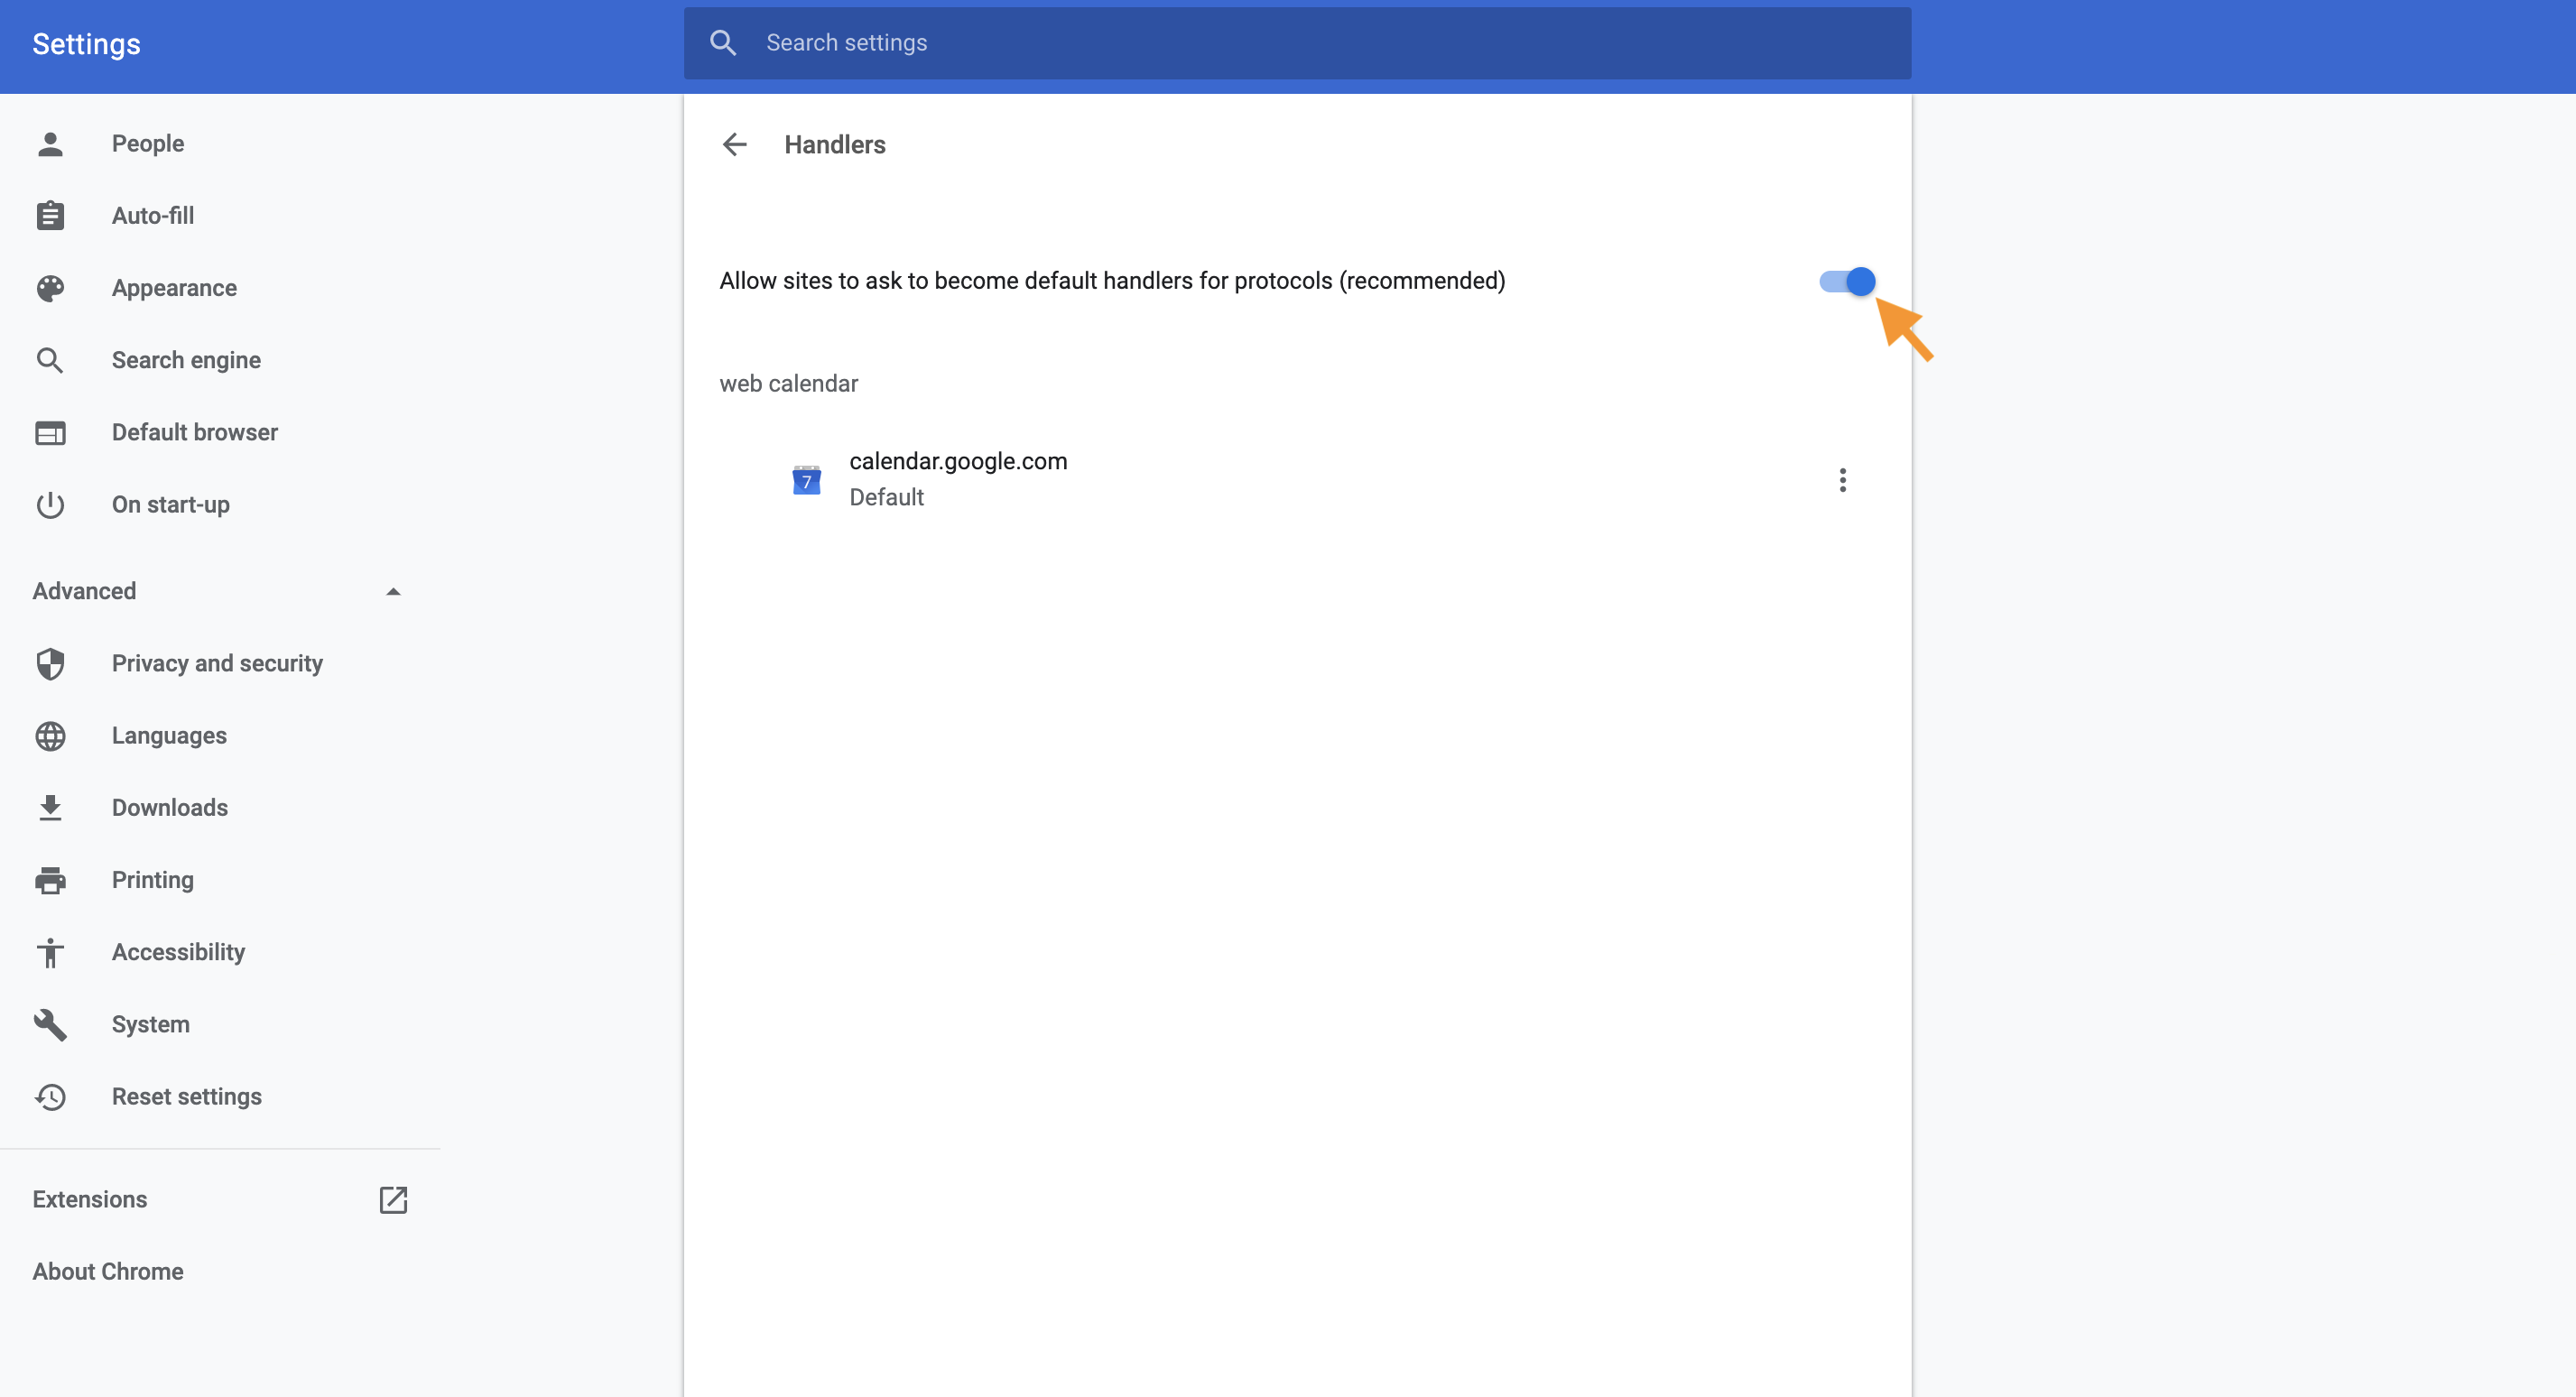
Task: Click the allow sites handlers description text
Action: coord(1112,282)
